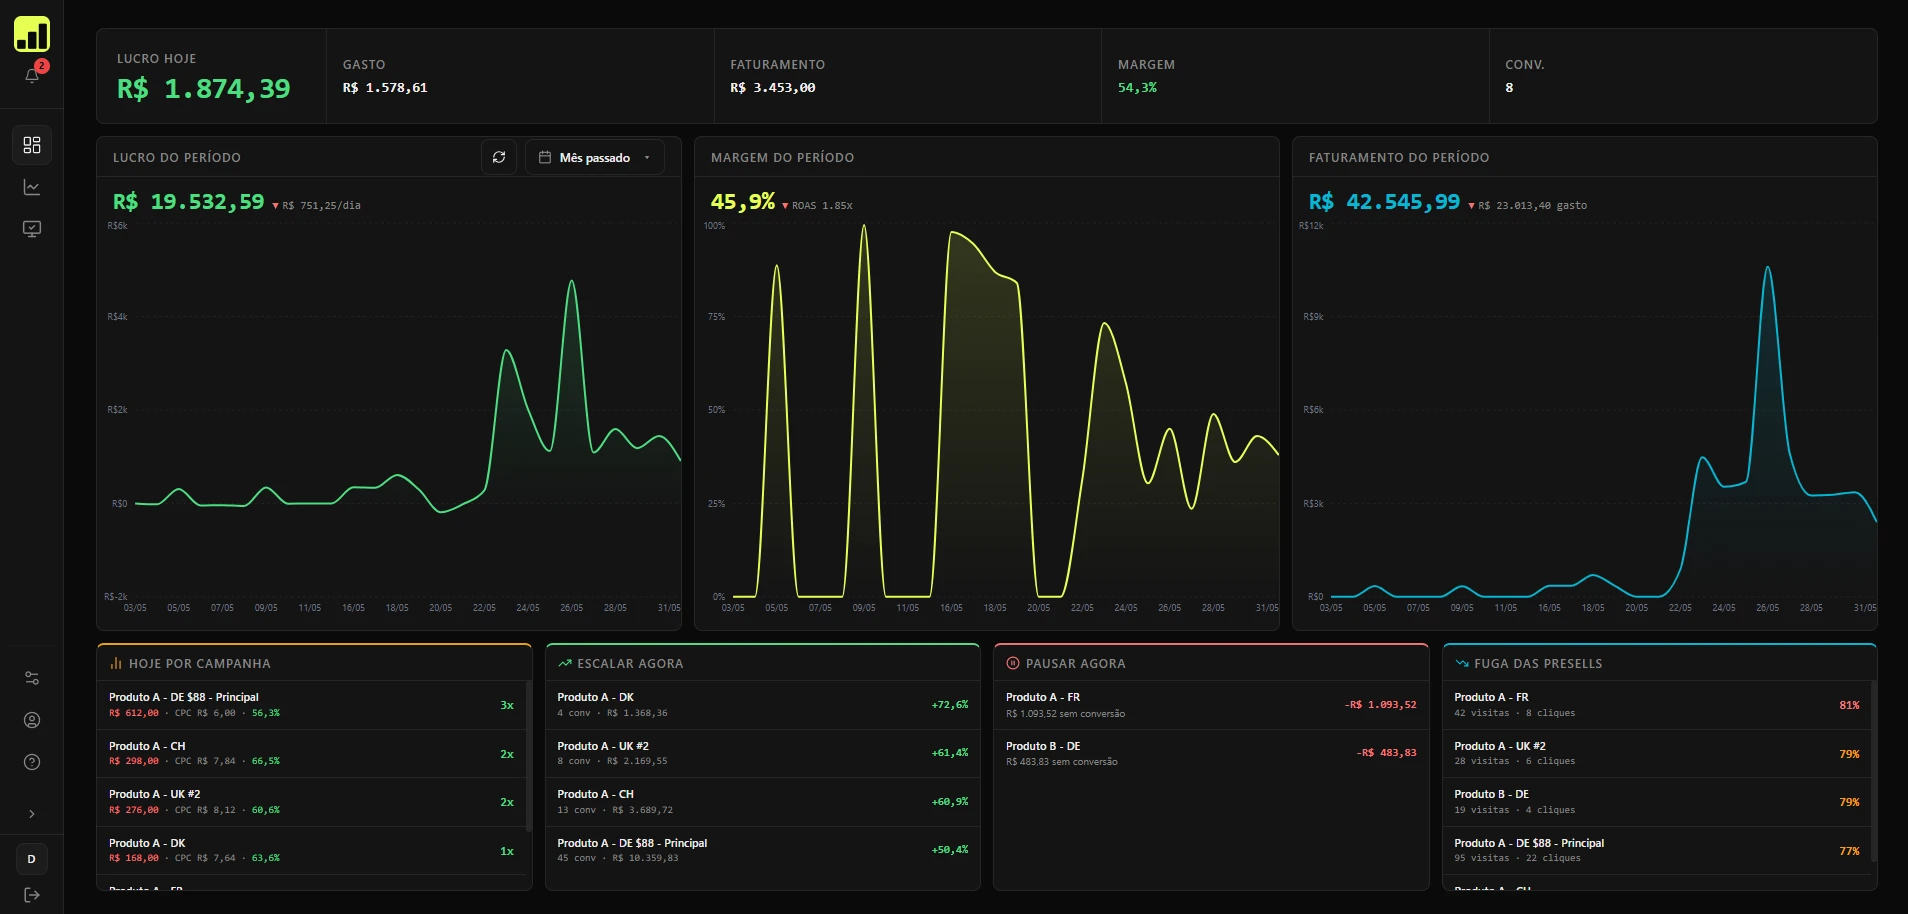
Task: Click the 81% escape rate value
Action: (1849, 705)
